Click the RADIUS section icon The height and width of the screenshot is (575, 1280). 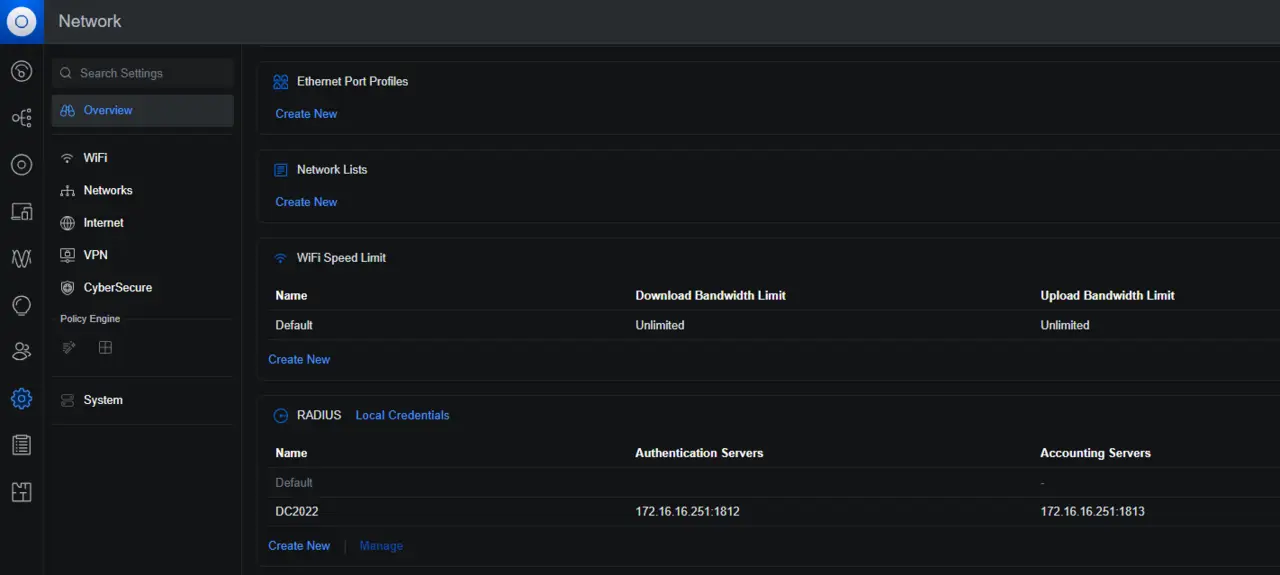(x=281, y=416)
